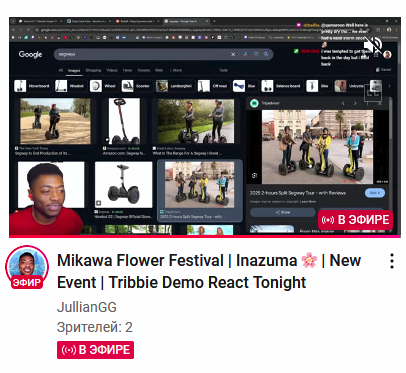The height and width of the screenshot is (373, 406).
Task: Click the 'Зрителей: 2' viewer count text
Action: pyautogui.click(x=95, y=327)
